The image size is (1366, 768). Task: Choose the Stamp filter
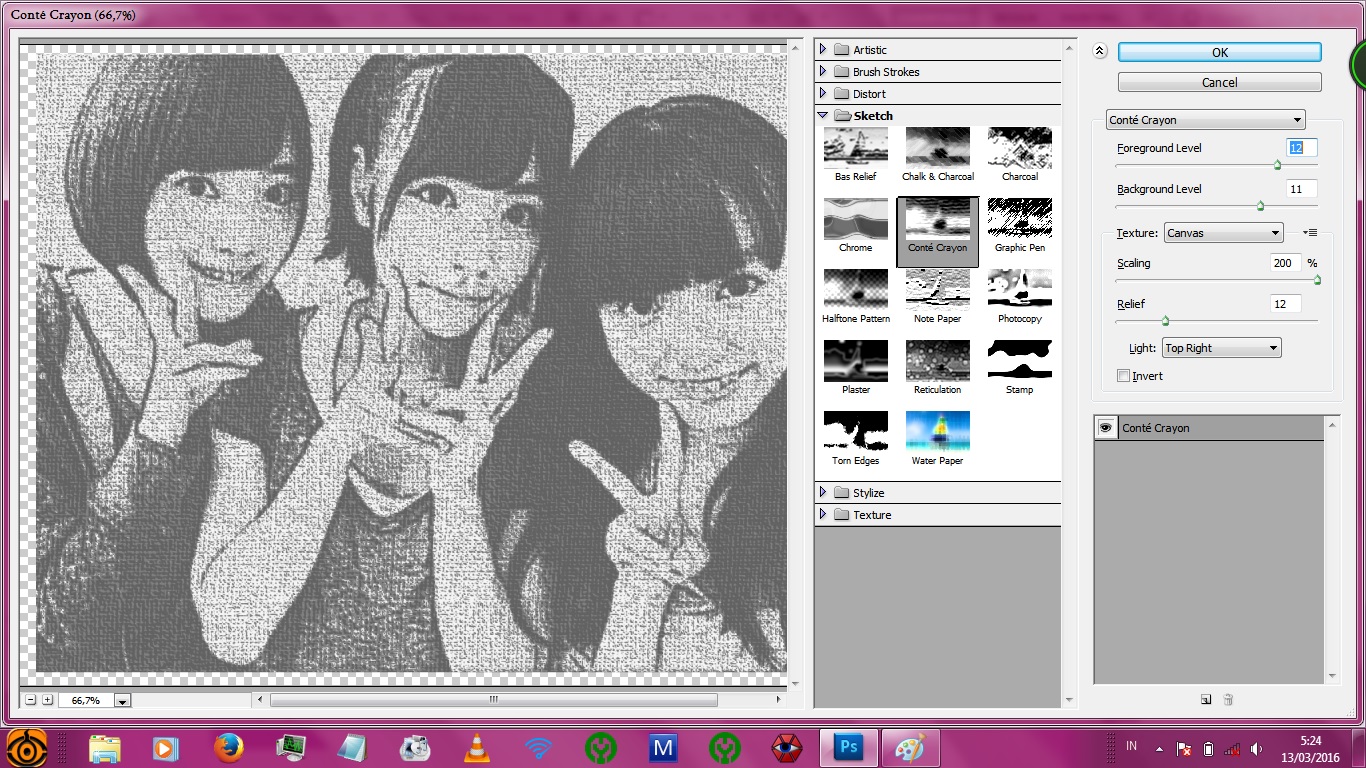click(x=1019, y=360)
